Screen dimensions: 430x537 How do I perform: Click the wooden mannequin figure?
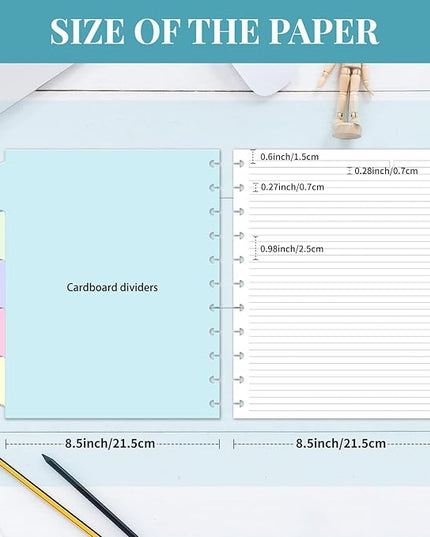tap(346, 100)
